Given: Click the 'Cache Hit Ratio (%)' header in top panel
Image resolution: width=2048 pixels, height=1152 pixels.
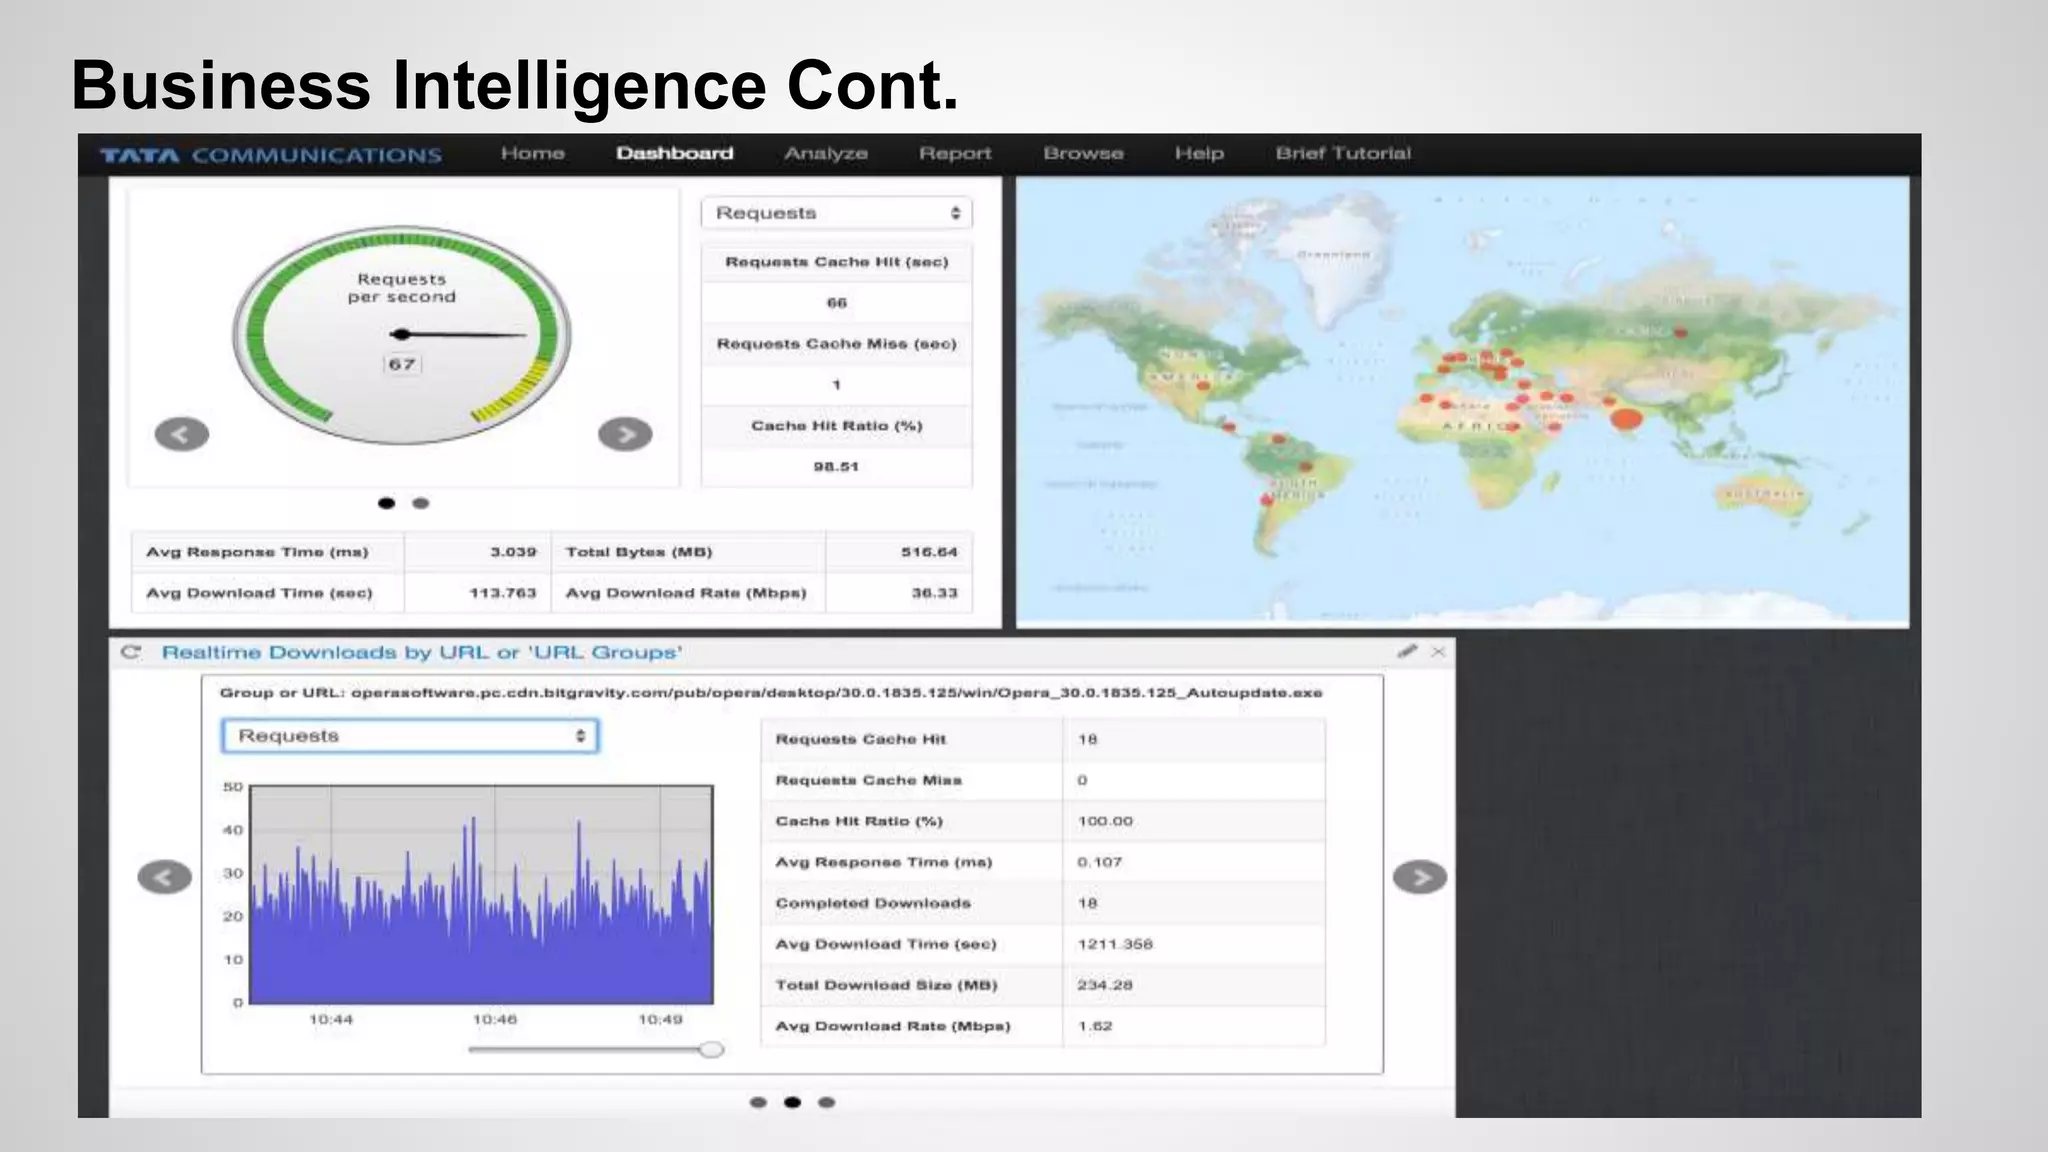Looking at the screenshot, I should 837,426.
